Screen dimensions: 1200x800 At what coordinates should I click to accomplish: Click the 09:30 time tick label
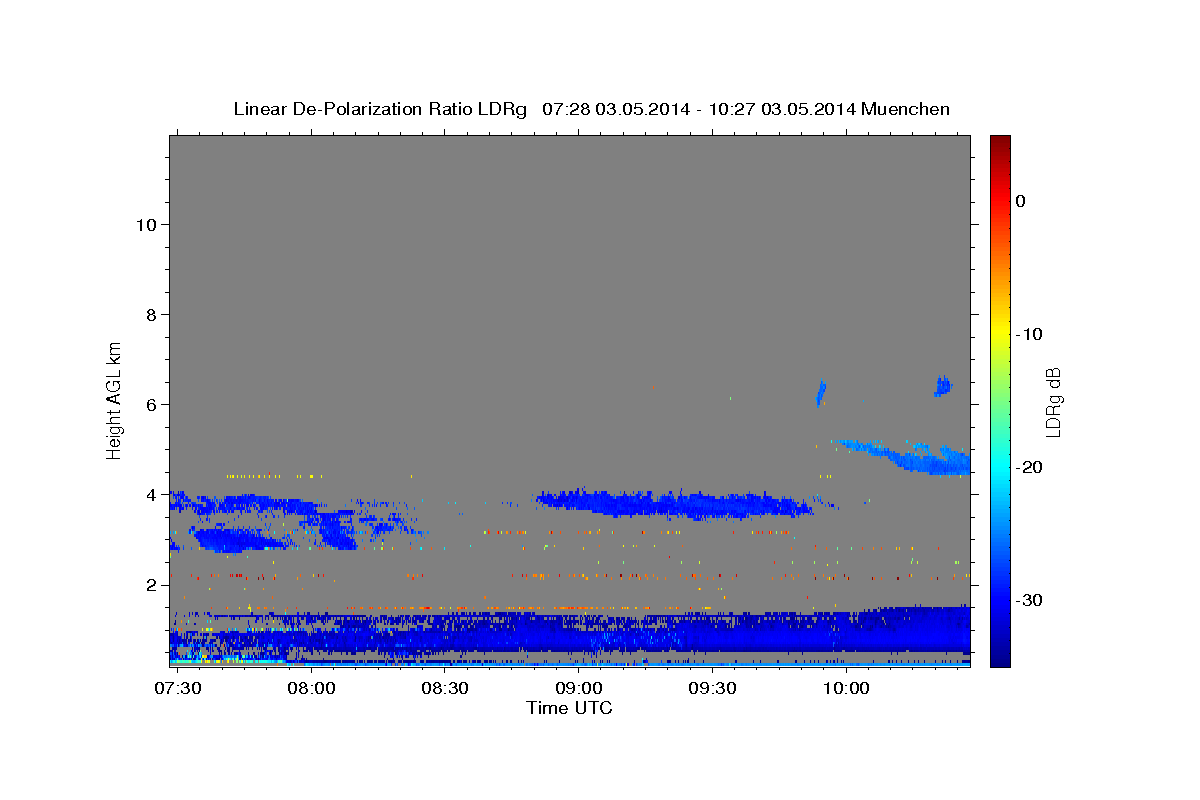tap(713, 688)
